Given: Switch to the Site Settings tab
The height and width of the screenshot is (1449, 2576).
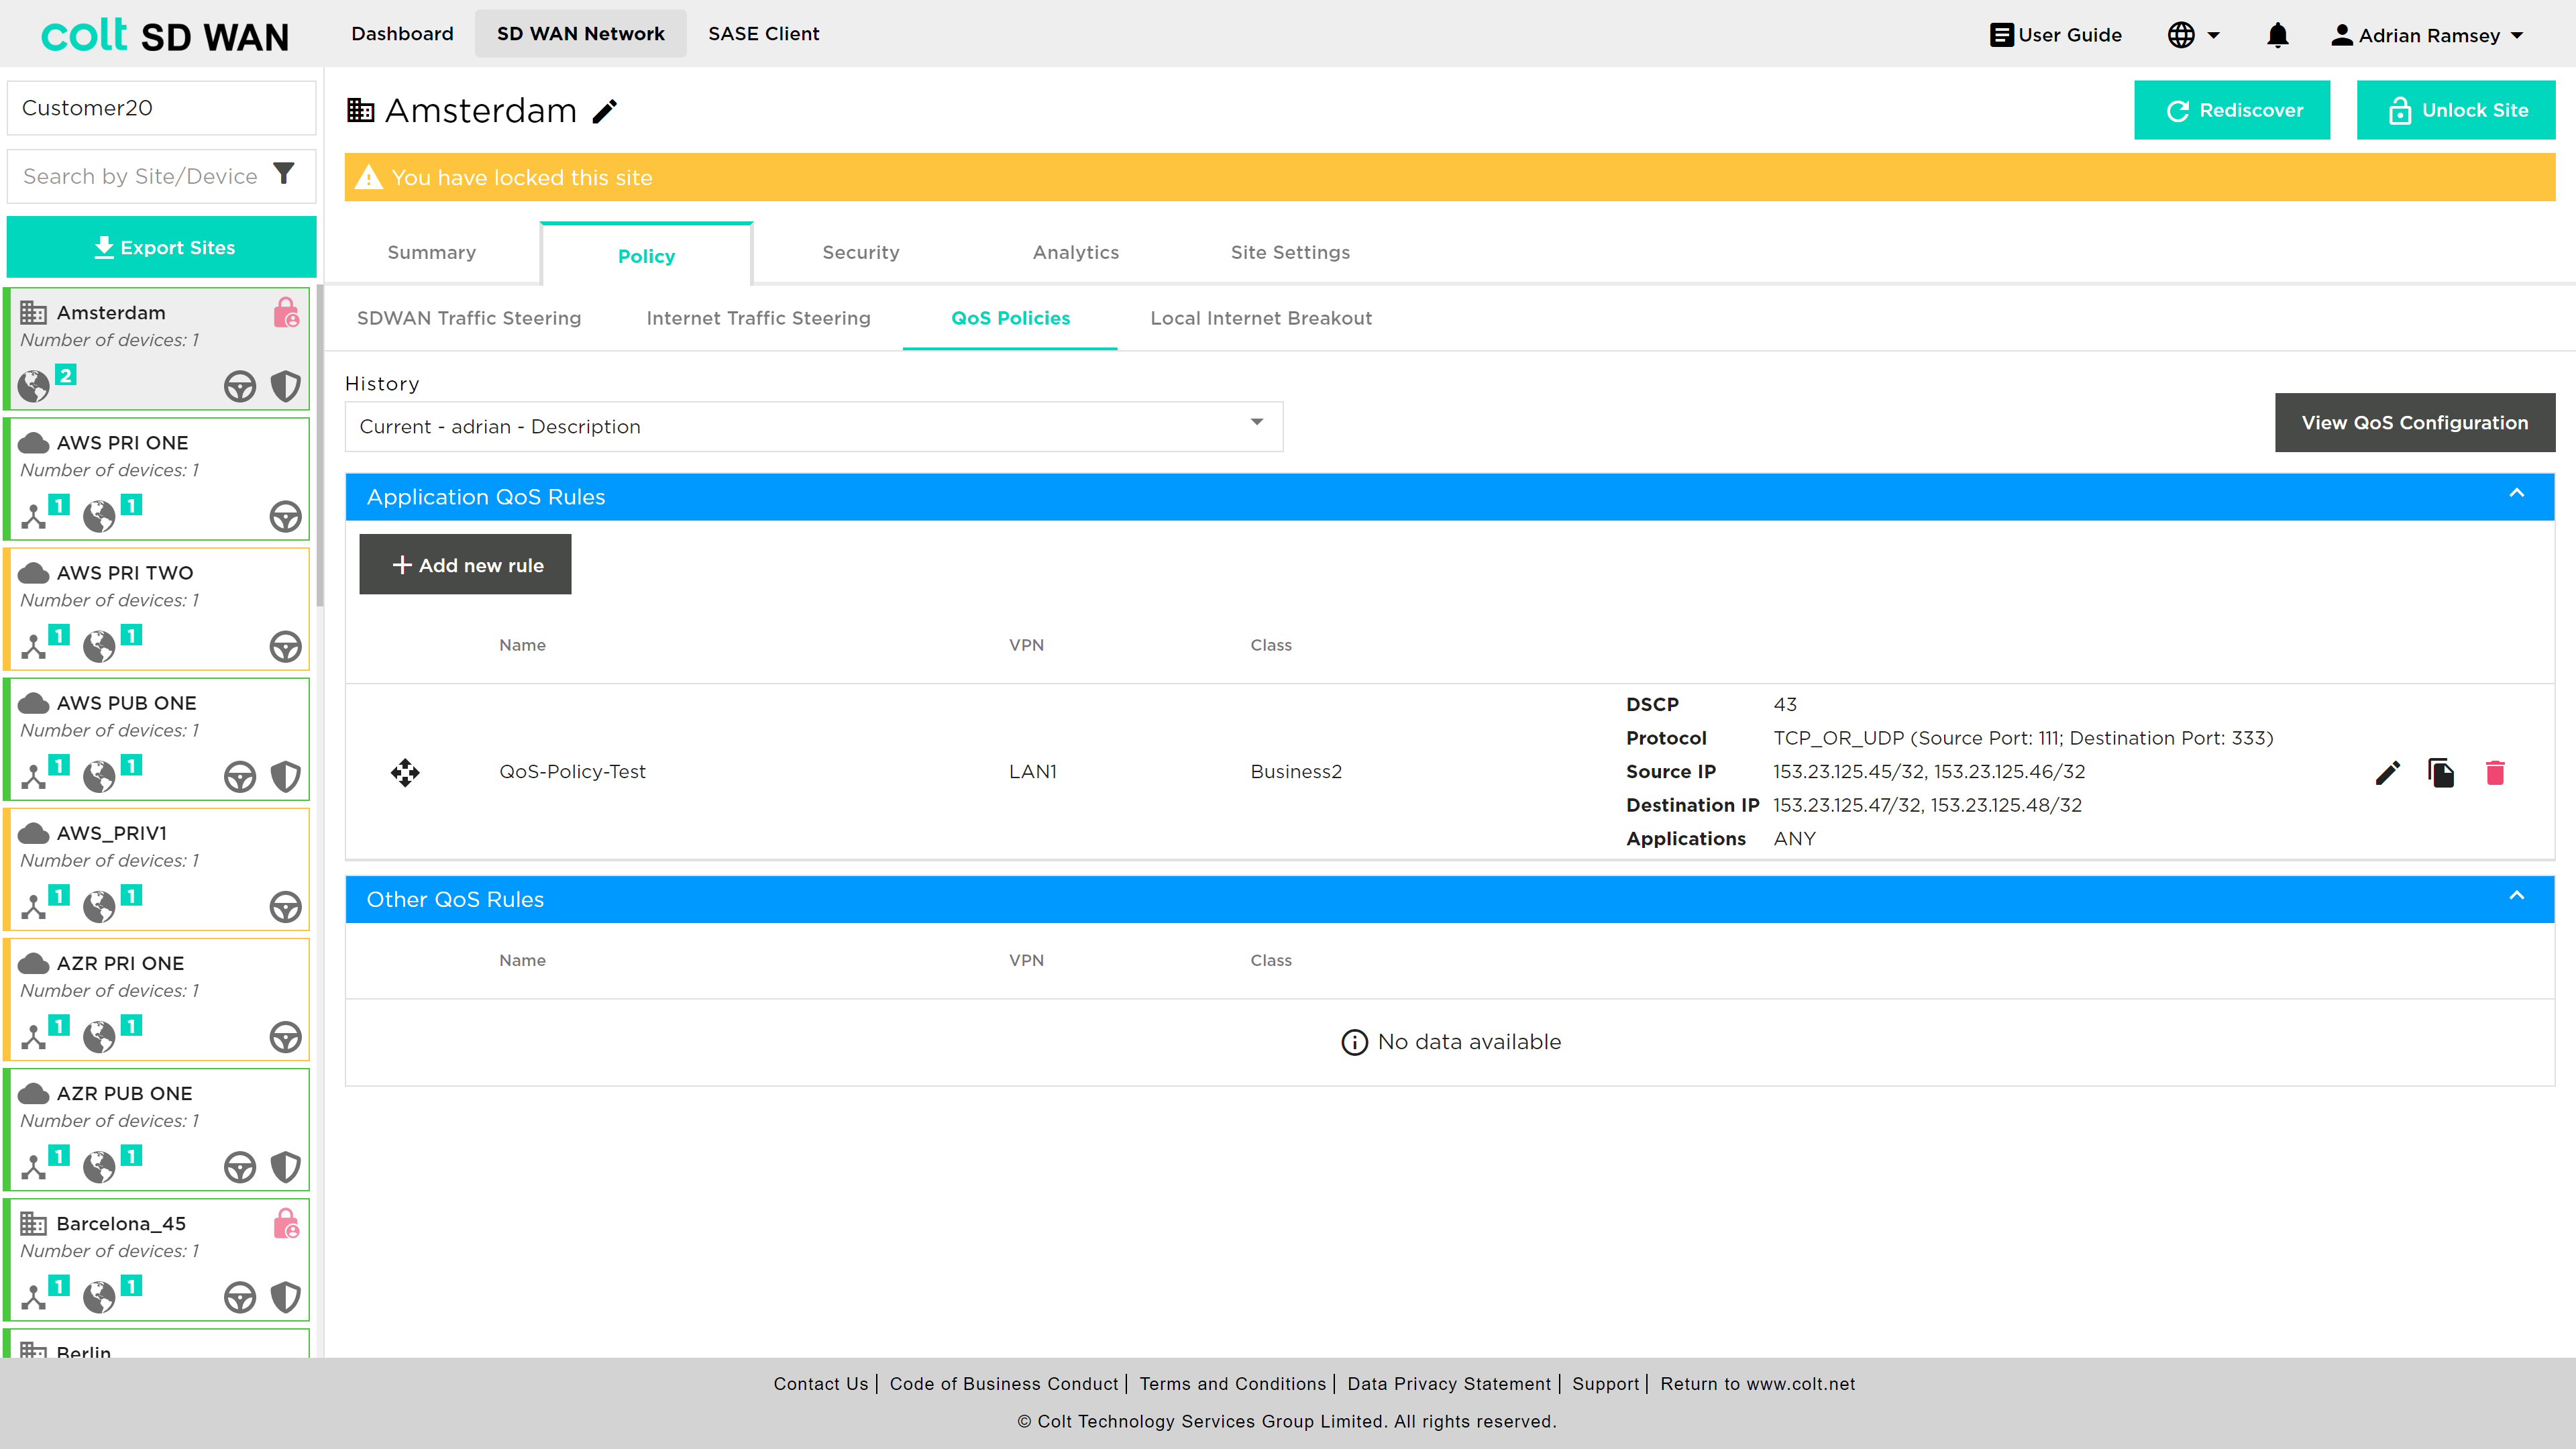Looking at the screenshot, I should tap(1290, 252).
